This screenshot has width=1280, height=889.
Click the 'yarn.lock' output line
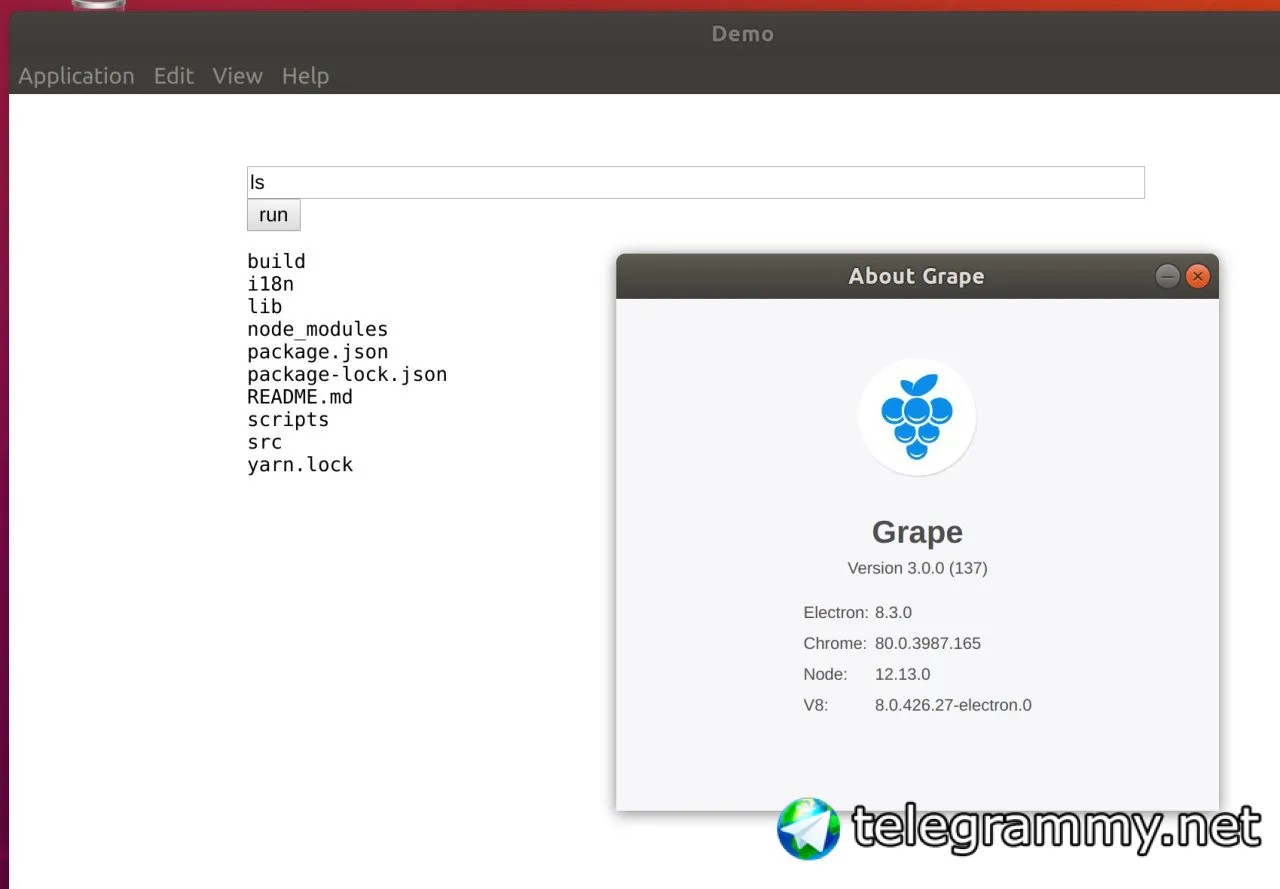click(x=300, y=465)
